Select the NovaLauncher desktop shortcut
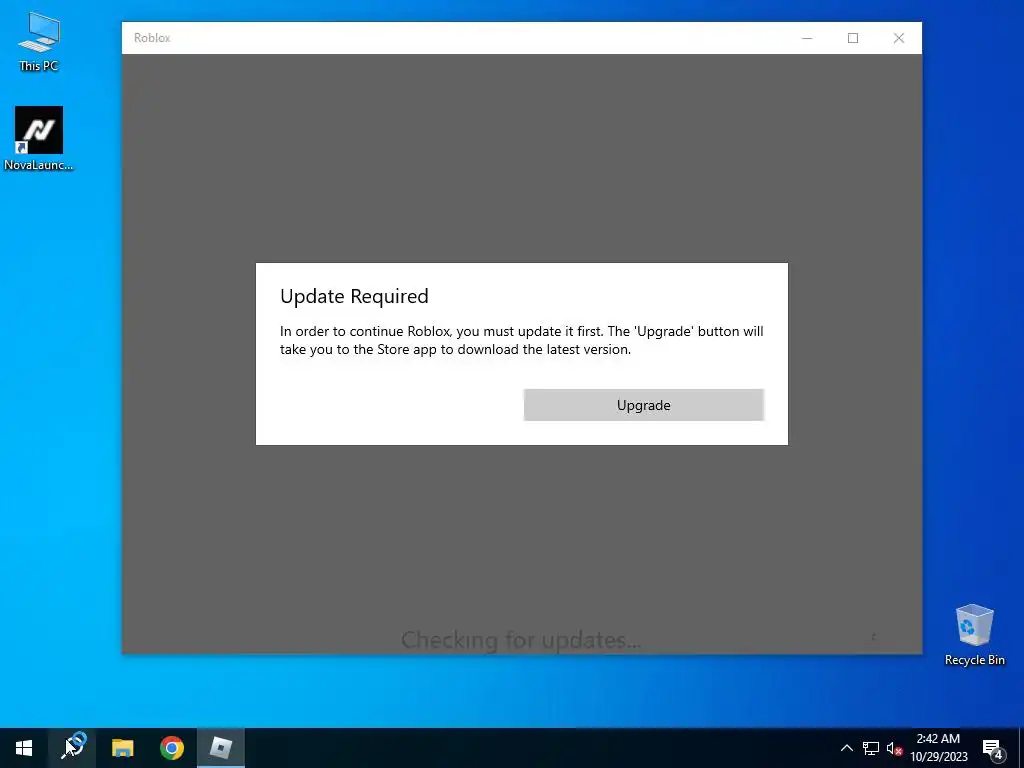 39,138
